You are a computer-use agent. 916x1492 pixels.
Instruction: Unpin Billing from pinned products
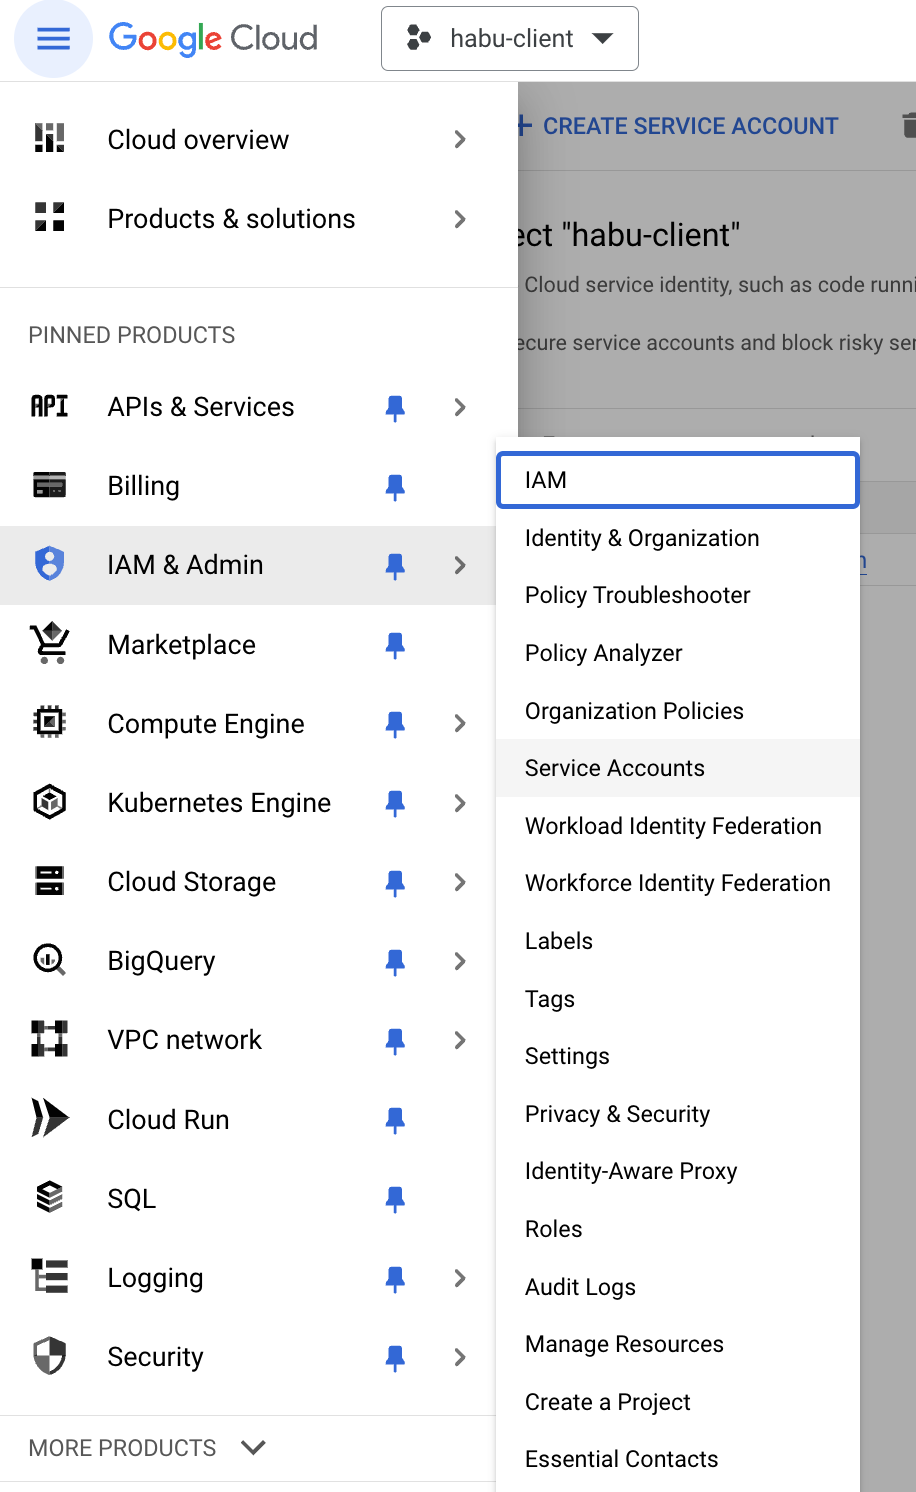(395, 486)
